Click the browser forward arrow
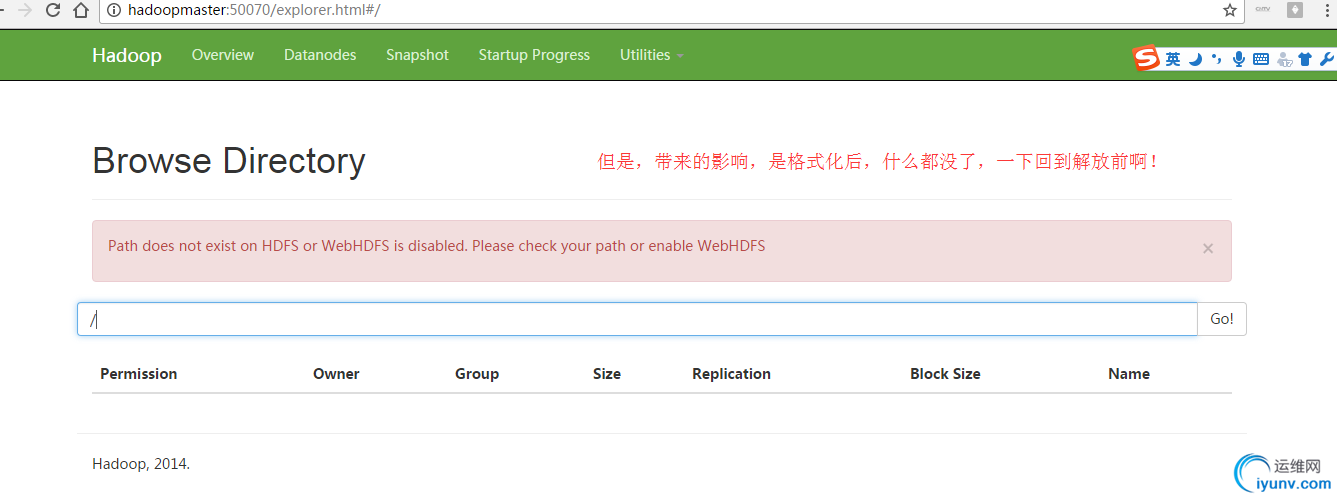 tap(25, 10)
